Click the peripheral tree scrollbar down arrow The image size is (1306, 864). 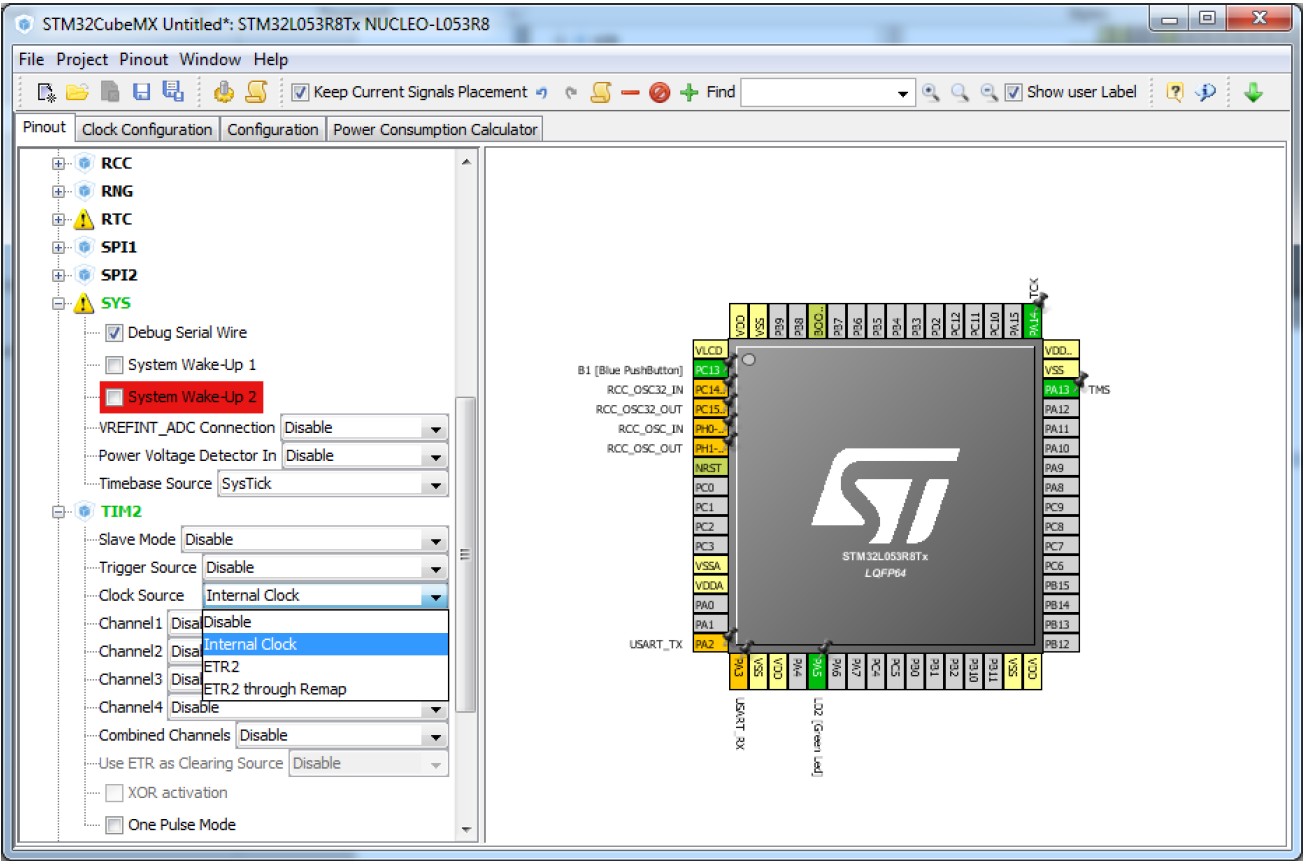pos(465,830)
